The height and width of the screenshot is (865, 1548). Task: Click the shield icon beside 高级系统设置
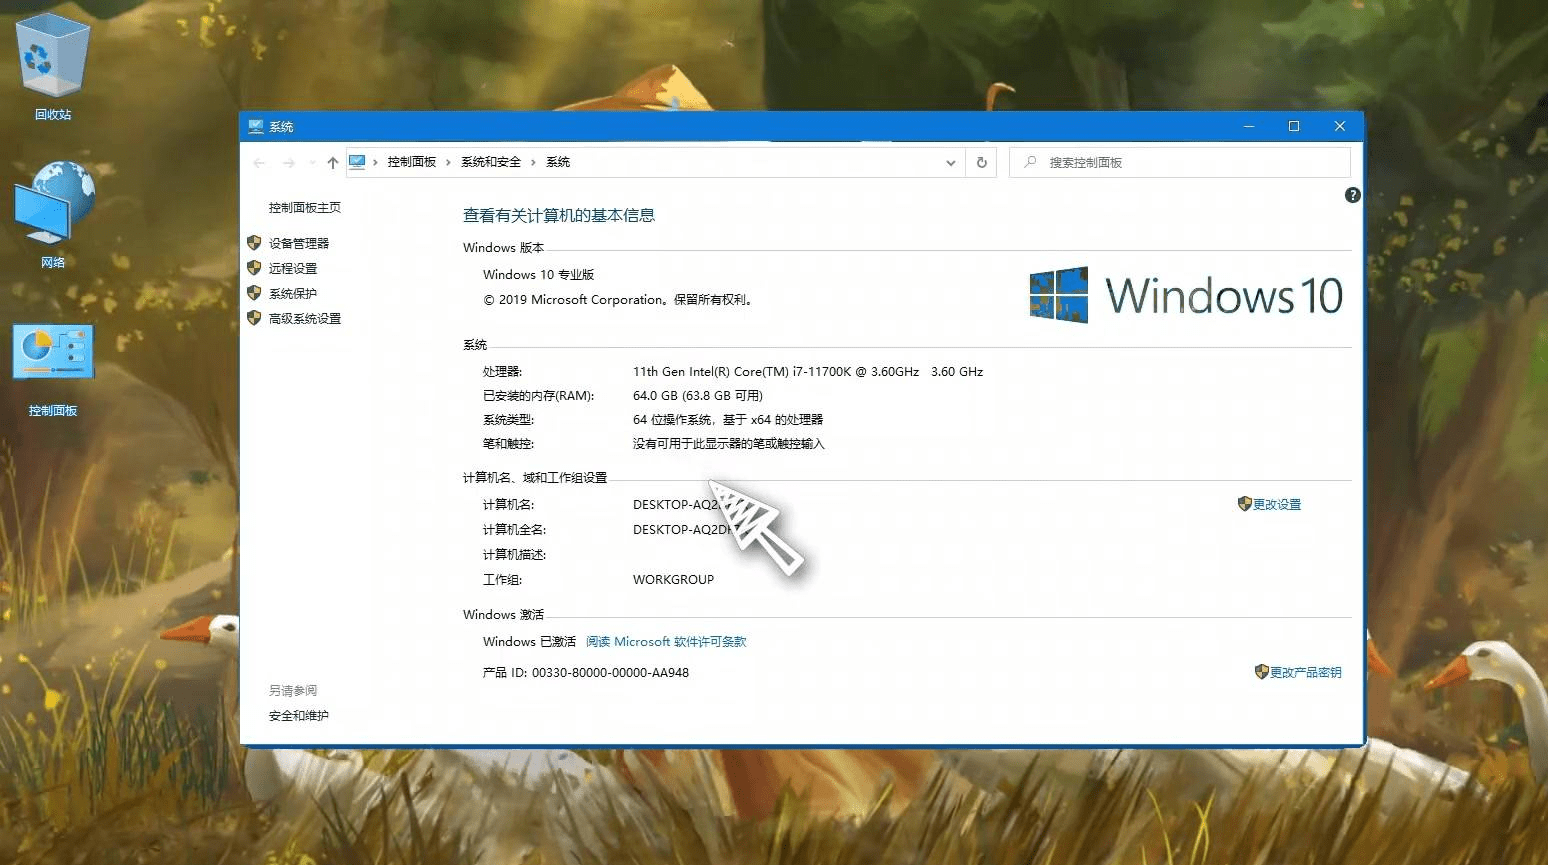coord(254,318)
